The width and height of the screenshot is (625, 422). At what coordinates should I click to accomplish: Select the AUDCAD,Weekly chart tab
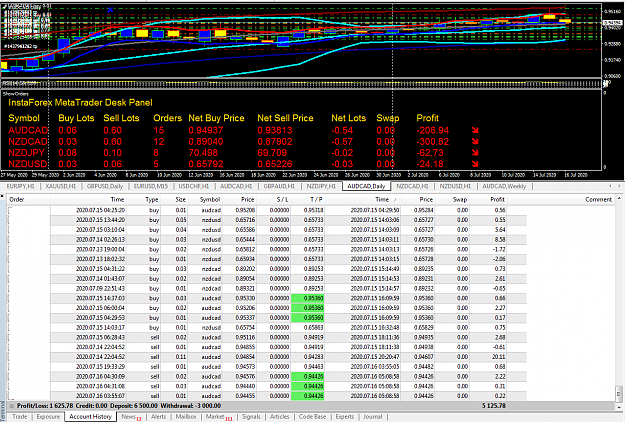504,186
